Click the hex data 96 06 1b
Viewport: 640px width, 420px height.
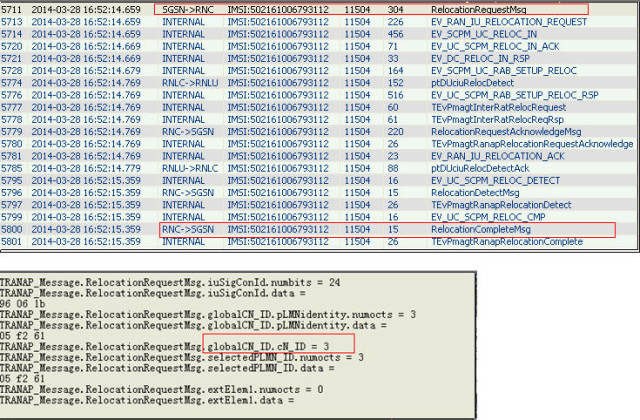point(22,304)
